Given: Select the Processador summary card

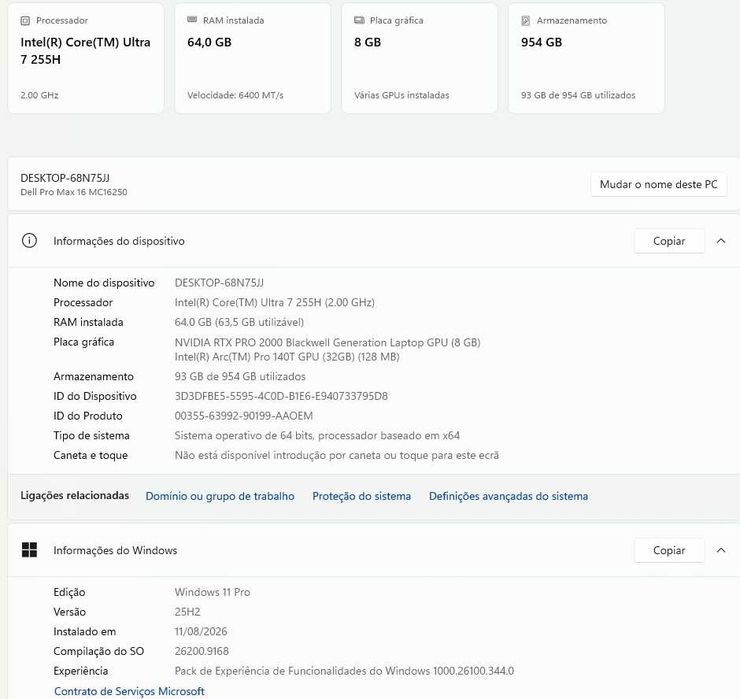Looking at the screenshot, I should point(86,58).
